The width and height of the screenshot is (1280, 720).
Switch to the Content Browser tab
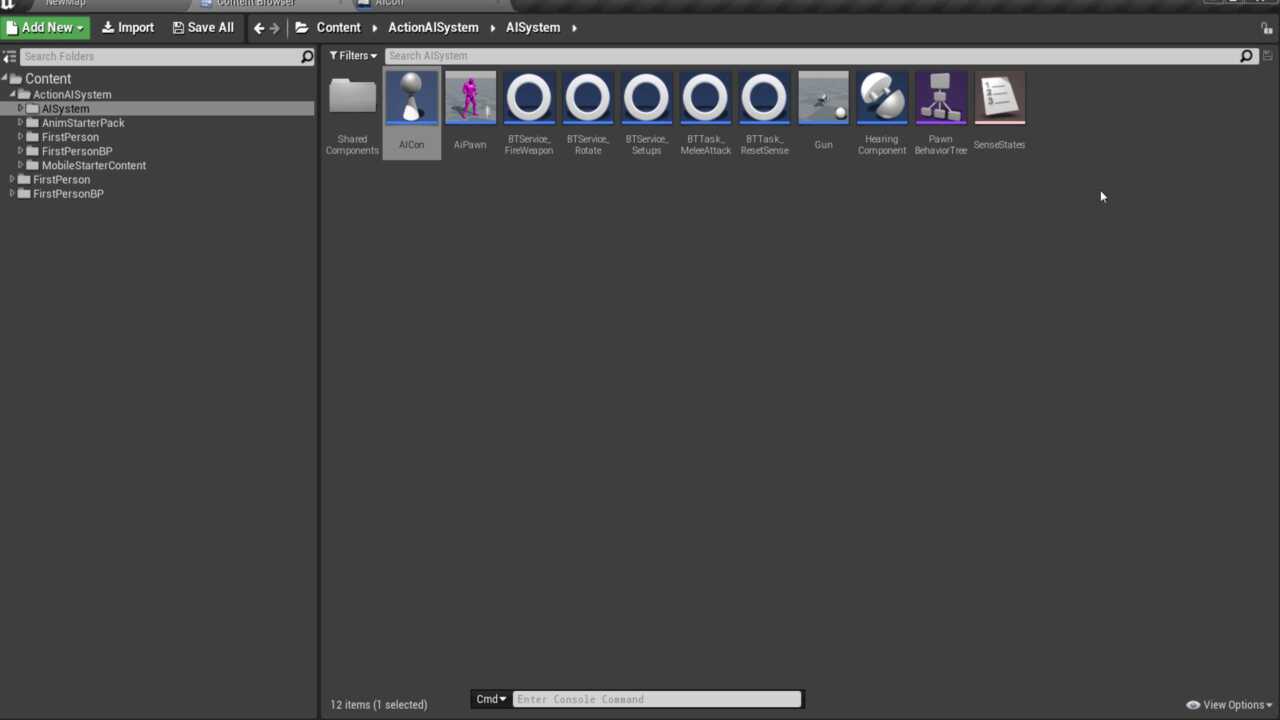point(255,4)
